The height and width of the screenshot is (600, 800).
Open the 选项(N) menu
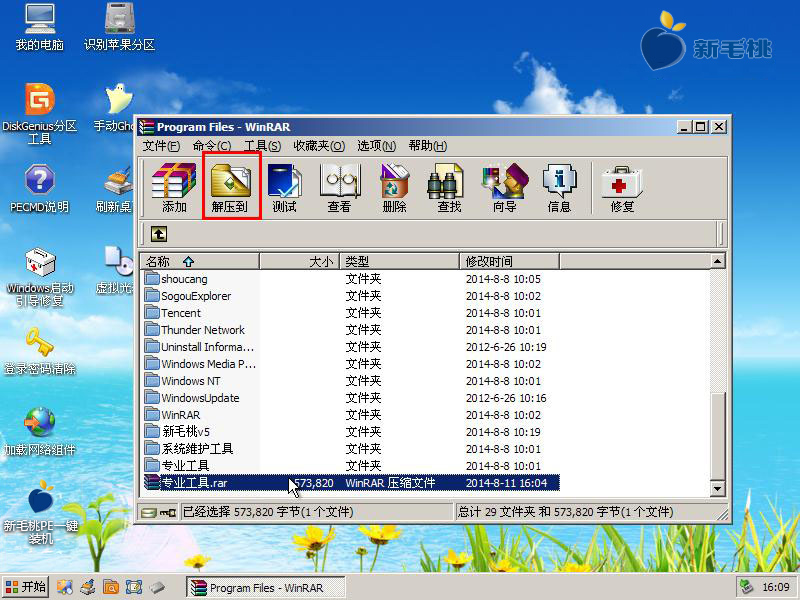click(377, 146)
